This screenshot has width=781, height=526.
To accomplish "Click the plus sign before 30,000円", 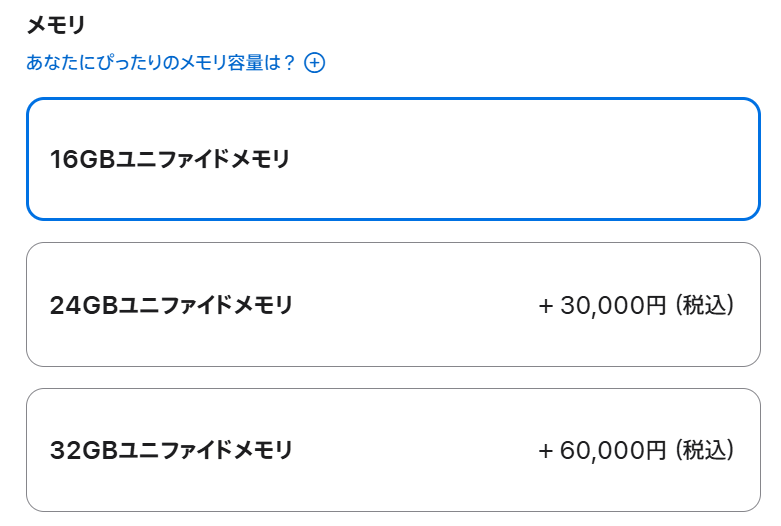I will coord(545,306).
